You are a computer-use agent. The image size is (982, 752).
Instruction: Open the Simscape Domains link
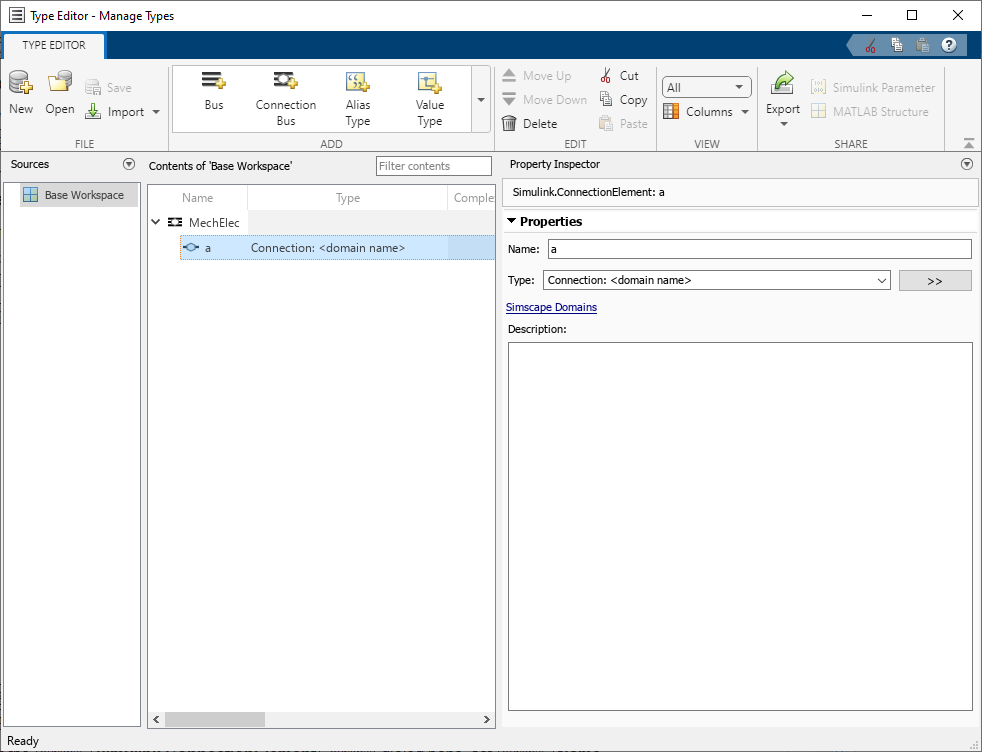coord(551,307)
